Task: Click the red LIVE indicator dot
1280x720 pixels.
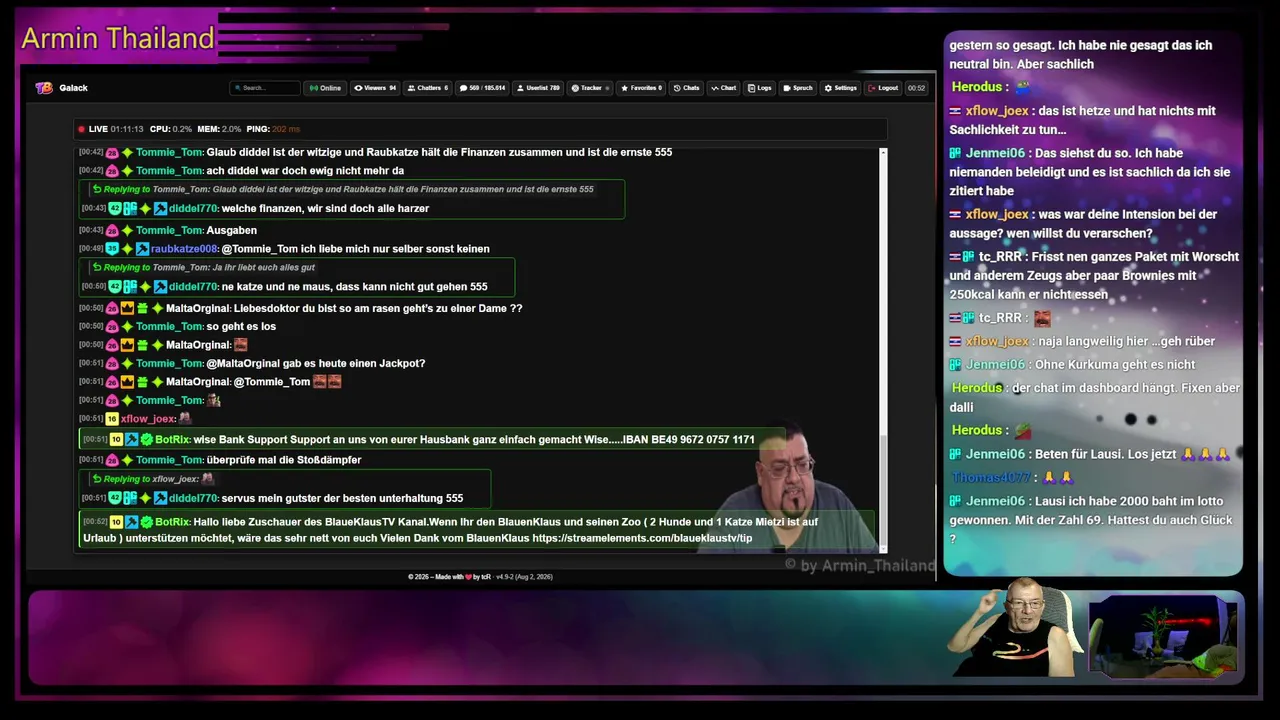Action: 81,129
